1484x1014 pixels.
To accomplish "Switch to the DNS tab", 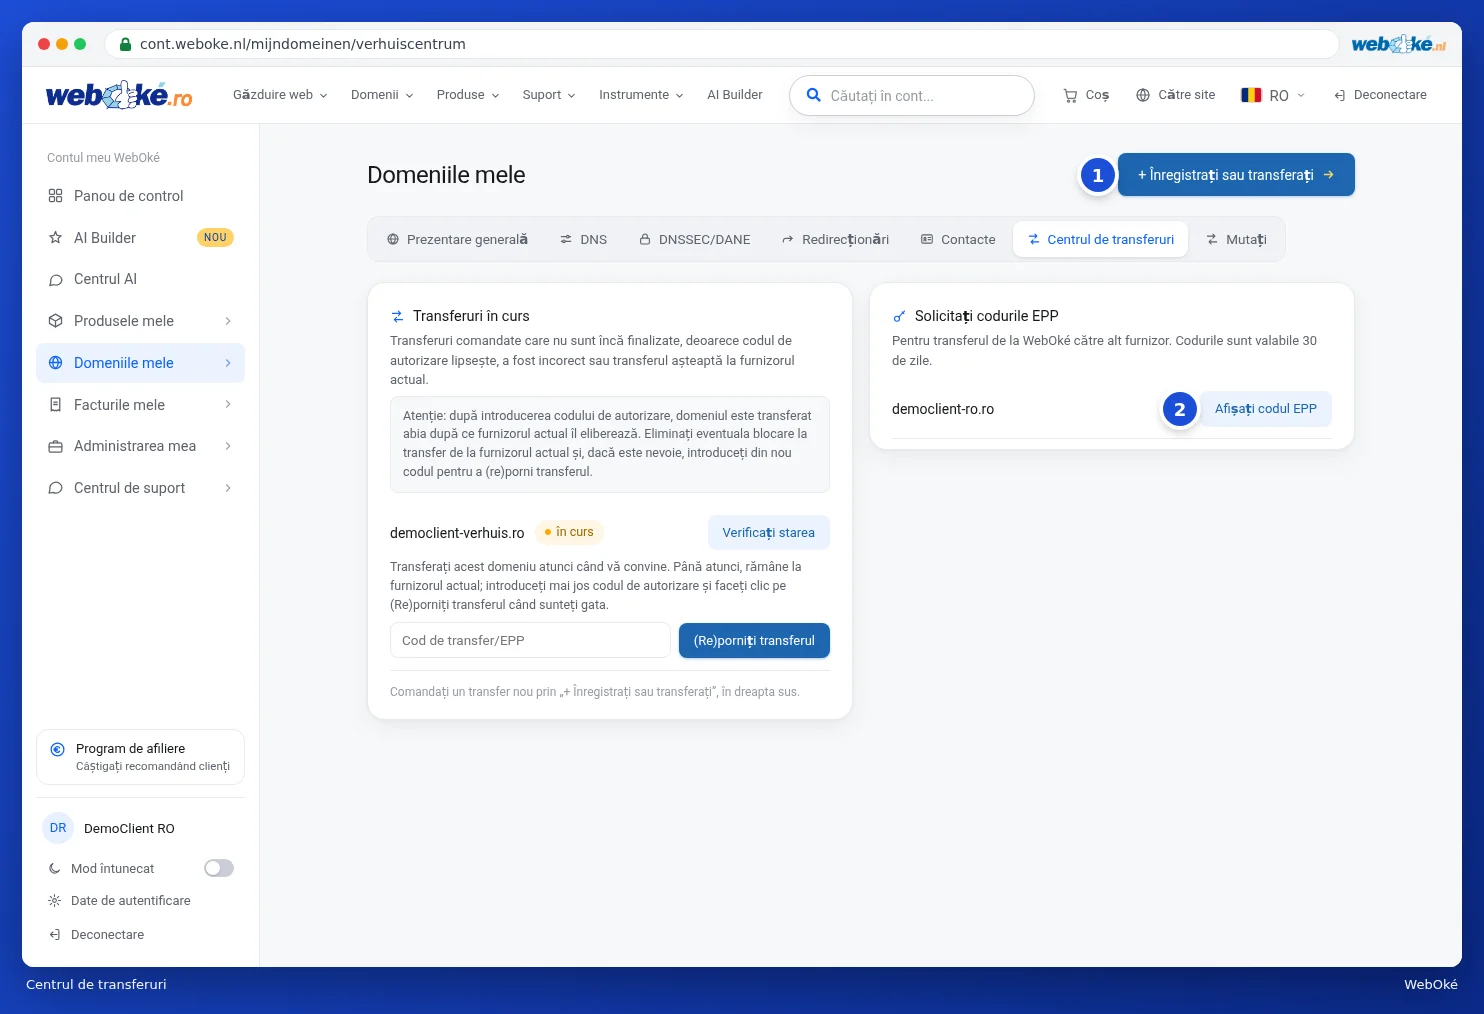I will [583, 240].
